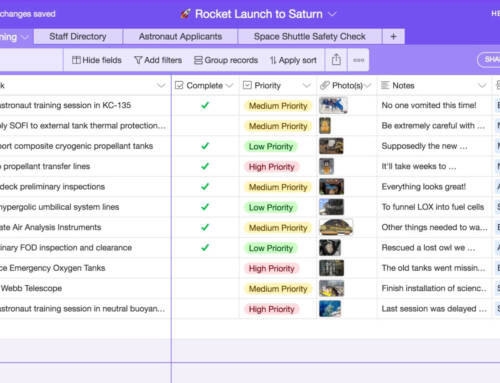
Task: Click the rocket icon beside the base title
Action: coord(186,14)
